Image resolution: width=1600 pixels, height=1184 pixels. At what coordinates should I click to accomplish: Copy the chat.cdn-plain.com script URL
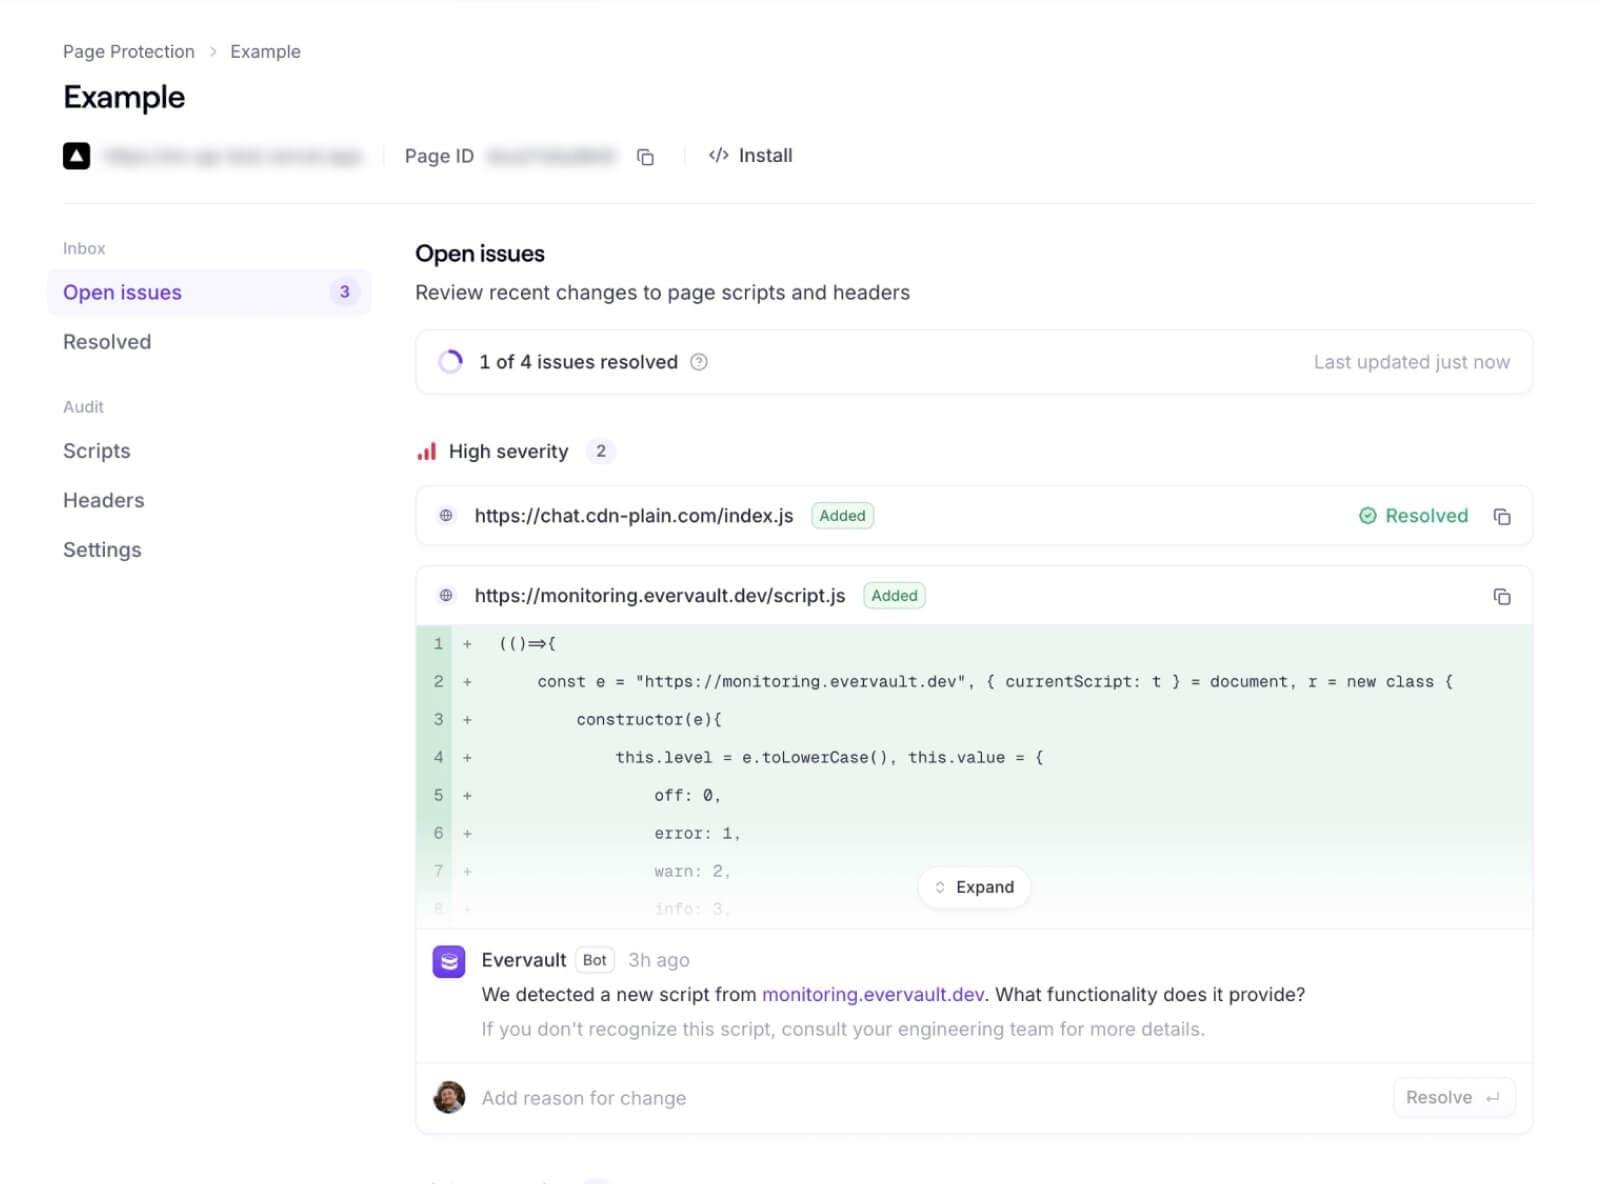click(x=1501, y=516)
